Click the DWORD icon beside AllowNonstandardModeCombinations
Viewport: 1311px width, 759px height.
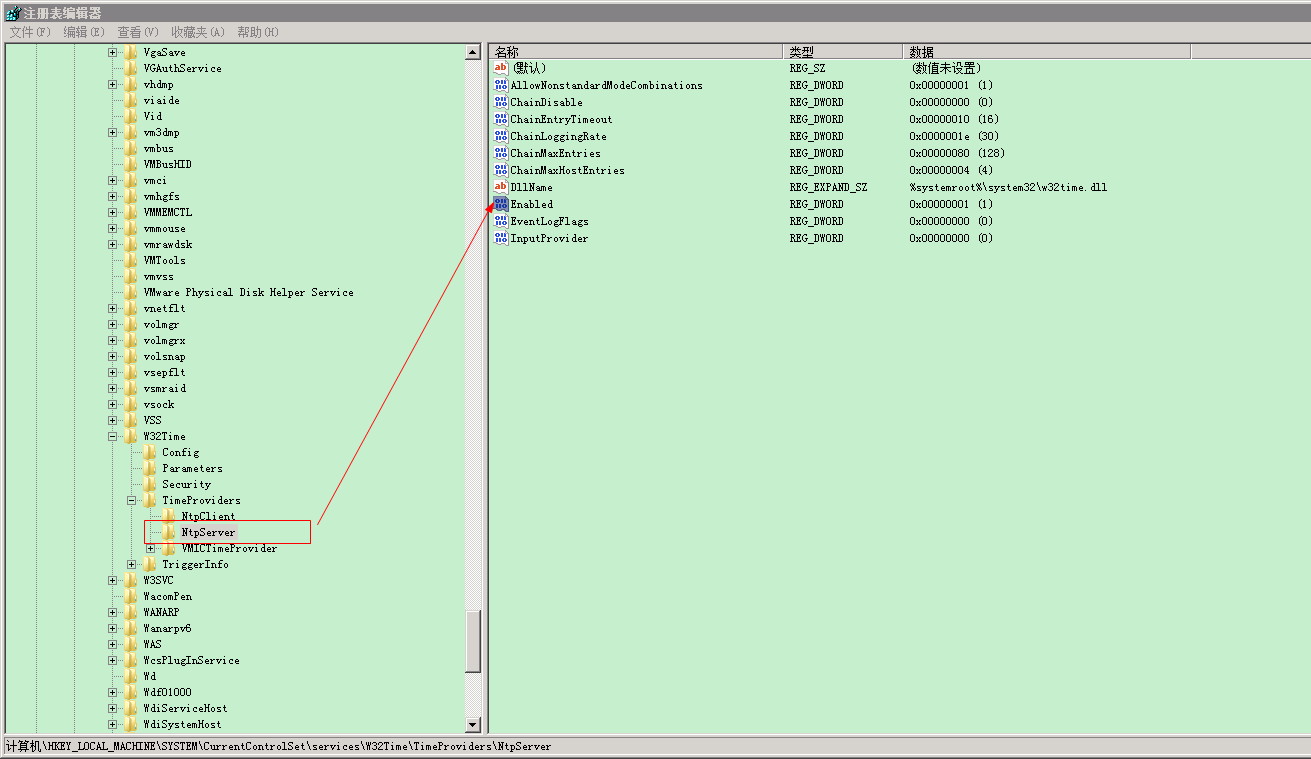[500, 85]
